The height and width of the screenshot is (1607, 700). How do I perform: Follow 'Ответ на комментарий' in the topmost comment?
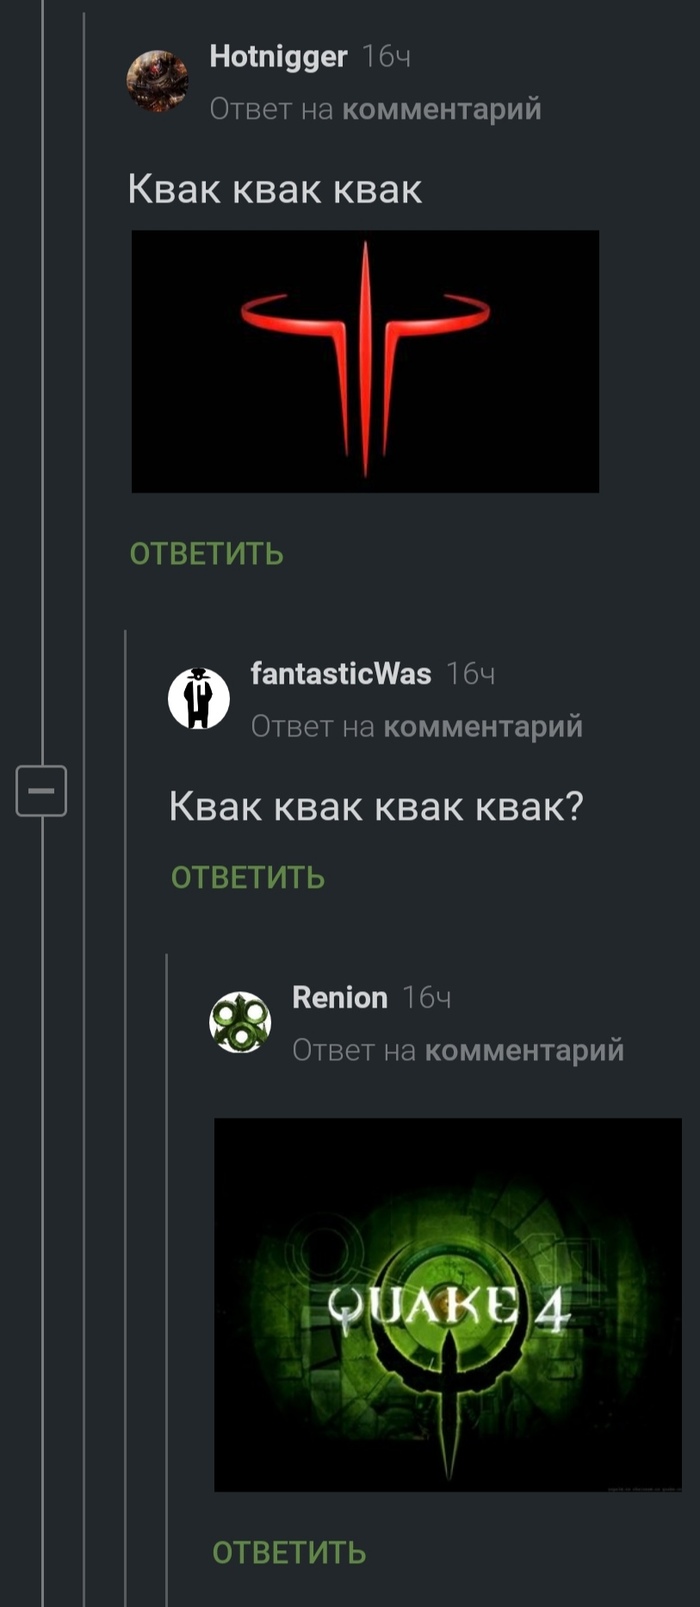coord(375,109)
